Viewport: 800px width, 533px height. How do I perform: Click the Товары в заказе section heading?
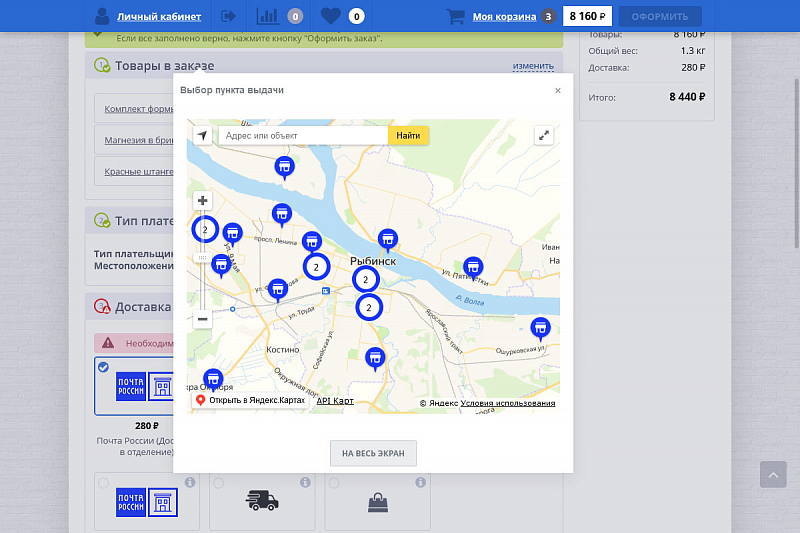[164, 66]
